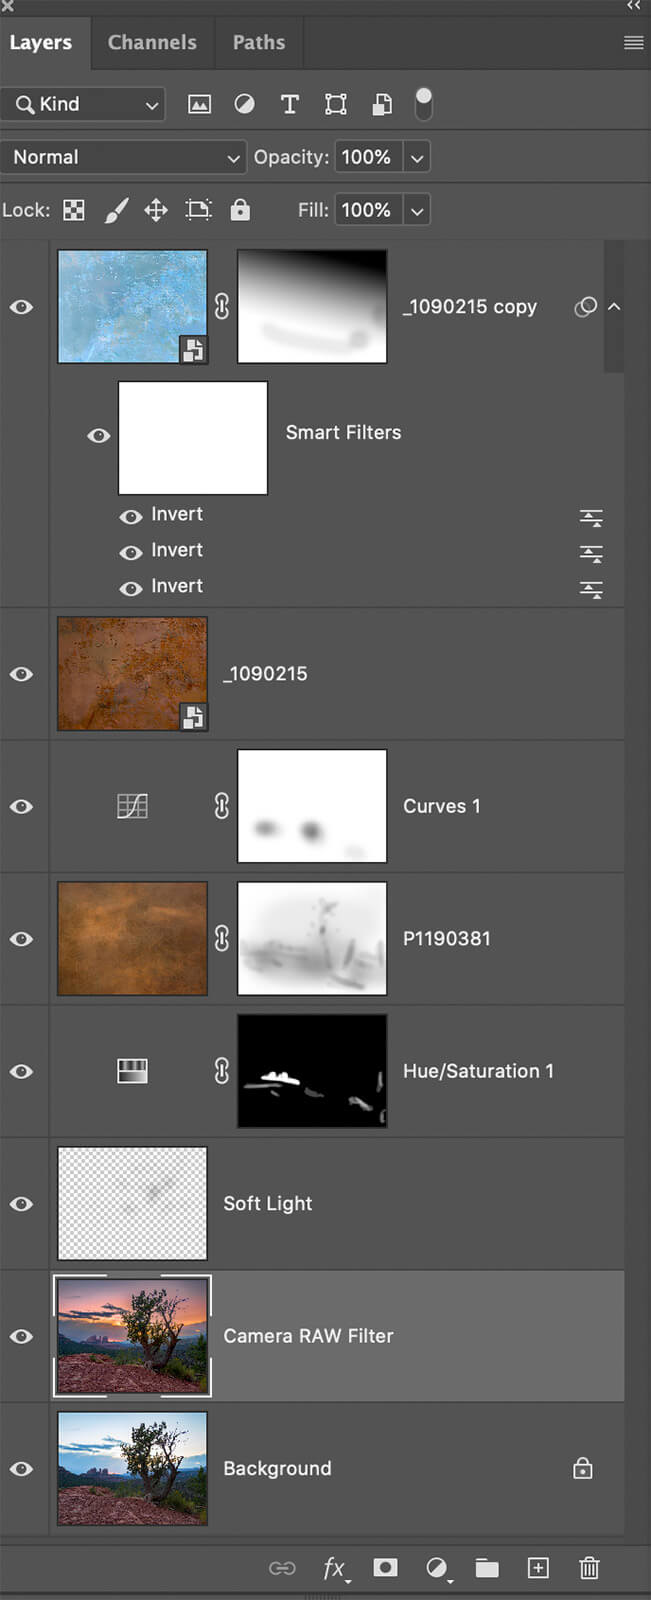Create a new adjustment layer
The width and height of the screenshot is (651, 1600).
[x=436, y=1567]
